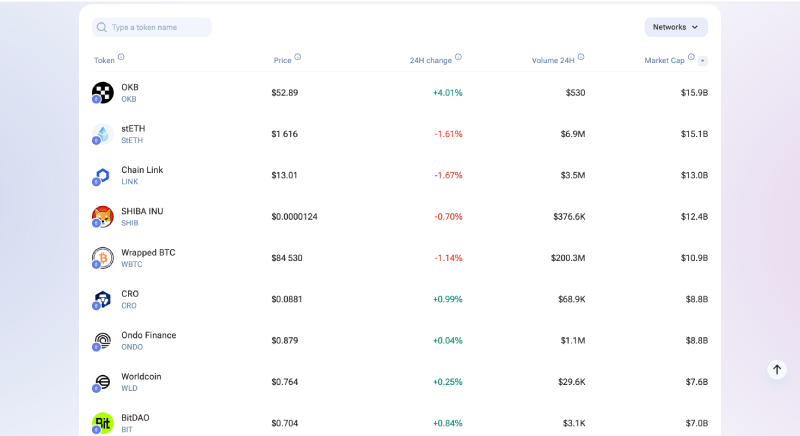
Task: Open the Chain Link token name
Action: (142, 170)
